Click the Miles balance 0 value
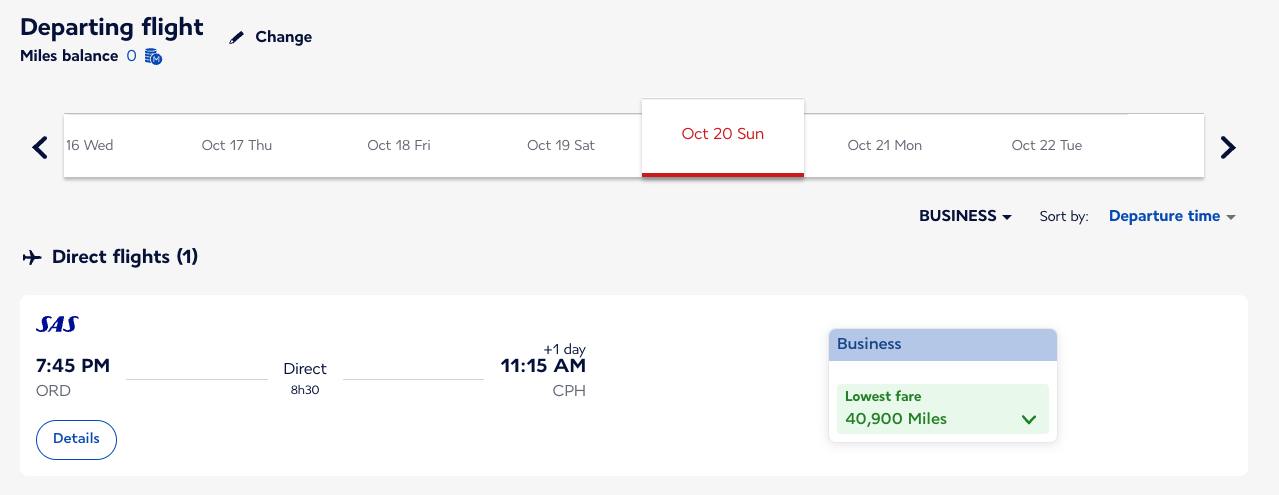This screenshot has height=495, width=1279. (131, 56)
